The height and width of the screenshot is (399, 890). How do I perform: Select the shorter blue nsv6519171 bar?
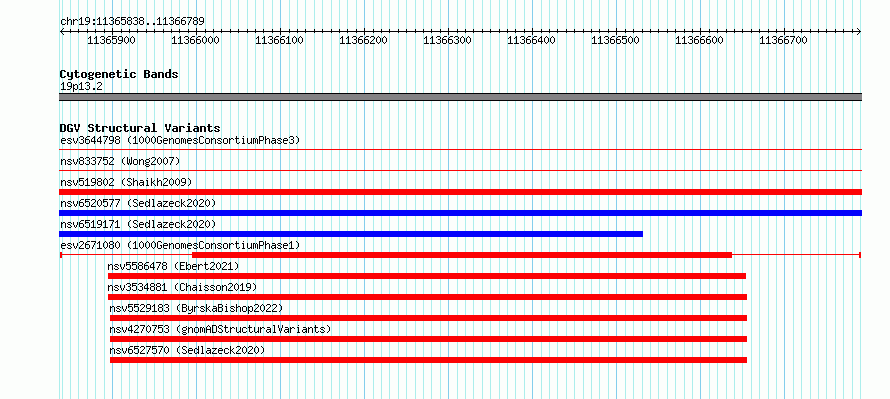tap(351, 234)
